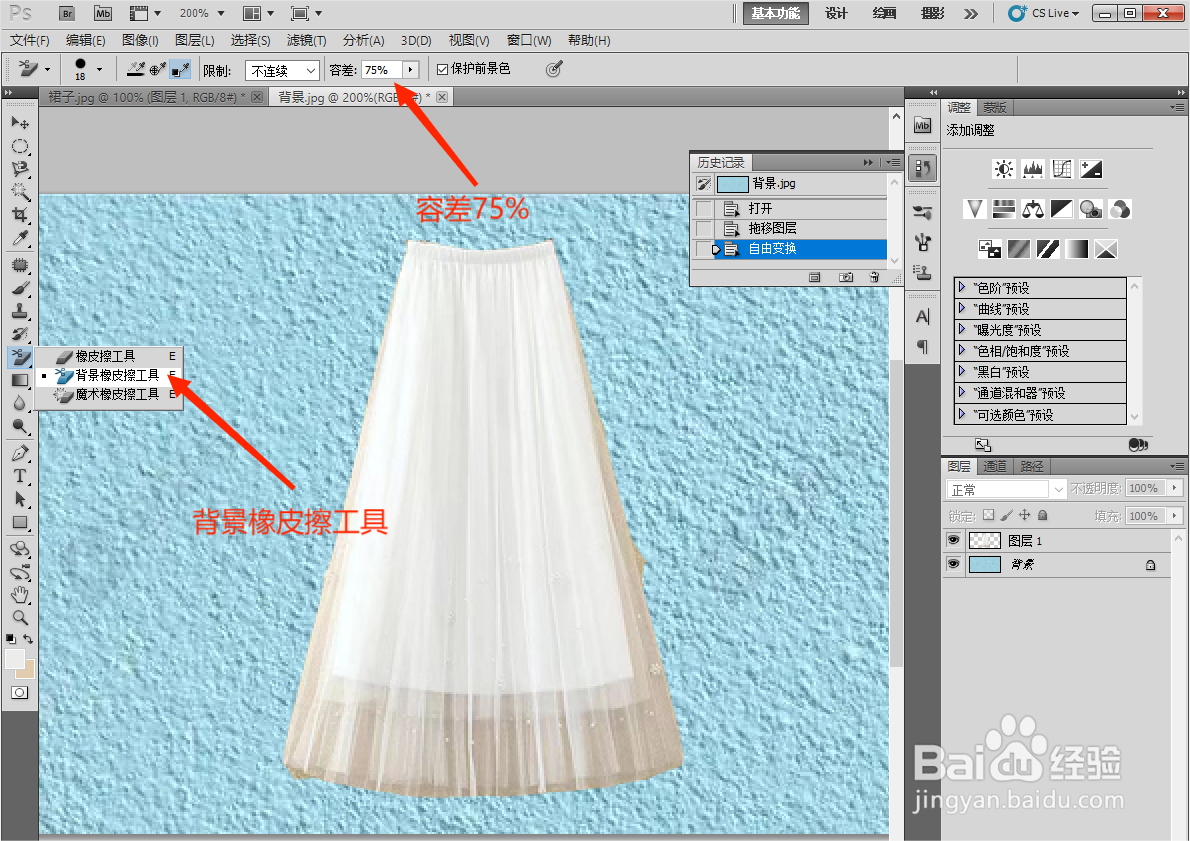The height and width of the screenshot is (841, 1190).
Task: Select the Zoom magnifier tool in toolbox
Action: [20, 617]
